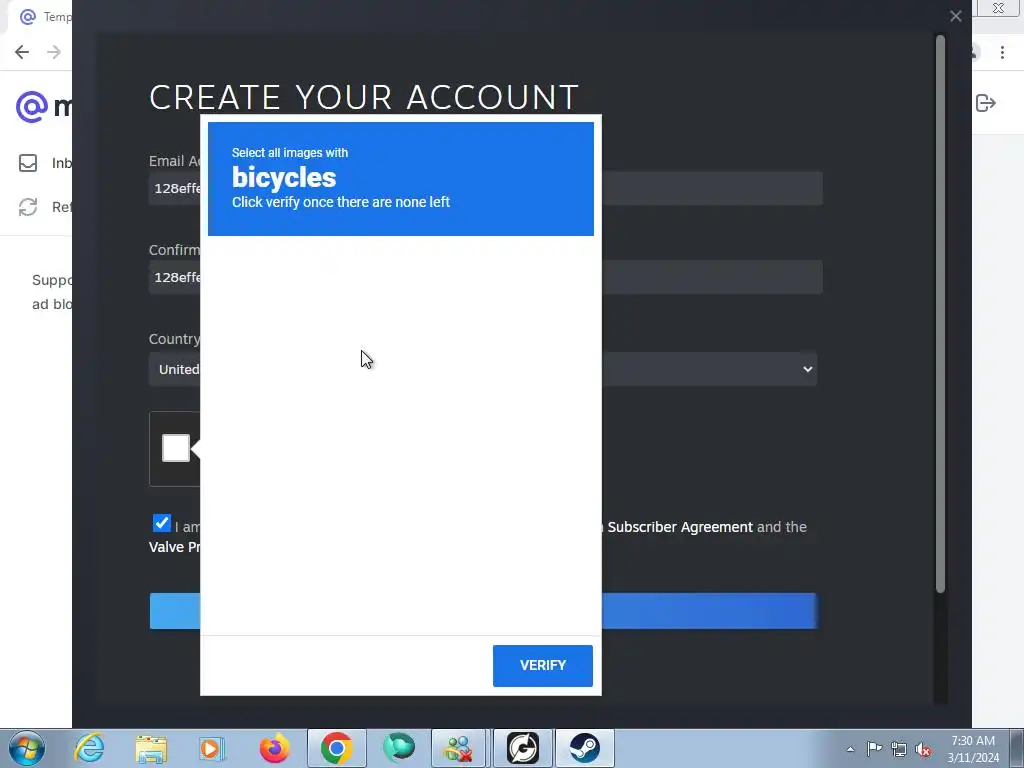Switch to Steam in the taskbar
Image resolution: width=1024 pixels, height=768 pixels.
coord(584,748)
